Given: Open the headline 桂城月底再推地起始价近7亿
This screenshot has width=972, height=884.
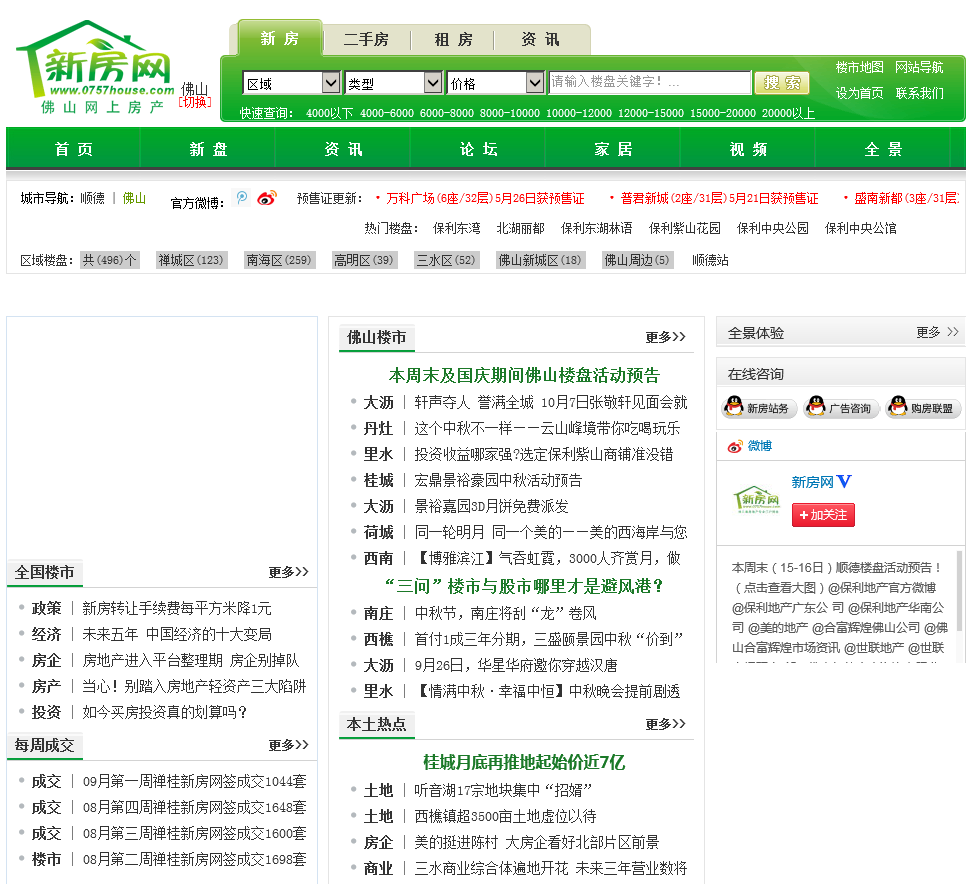Looking at the screenshot, I should pyautogui.click(x=524, y=762).
